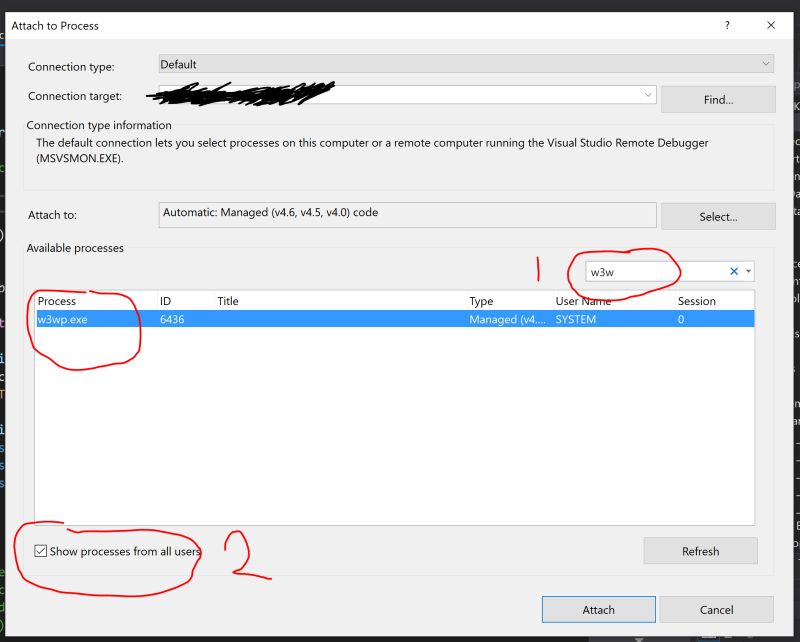The image size is (800, 642).
Task: Close the Attach to Process dialog
Action: click(770, 25)
